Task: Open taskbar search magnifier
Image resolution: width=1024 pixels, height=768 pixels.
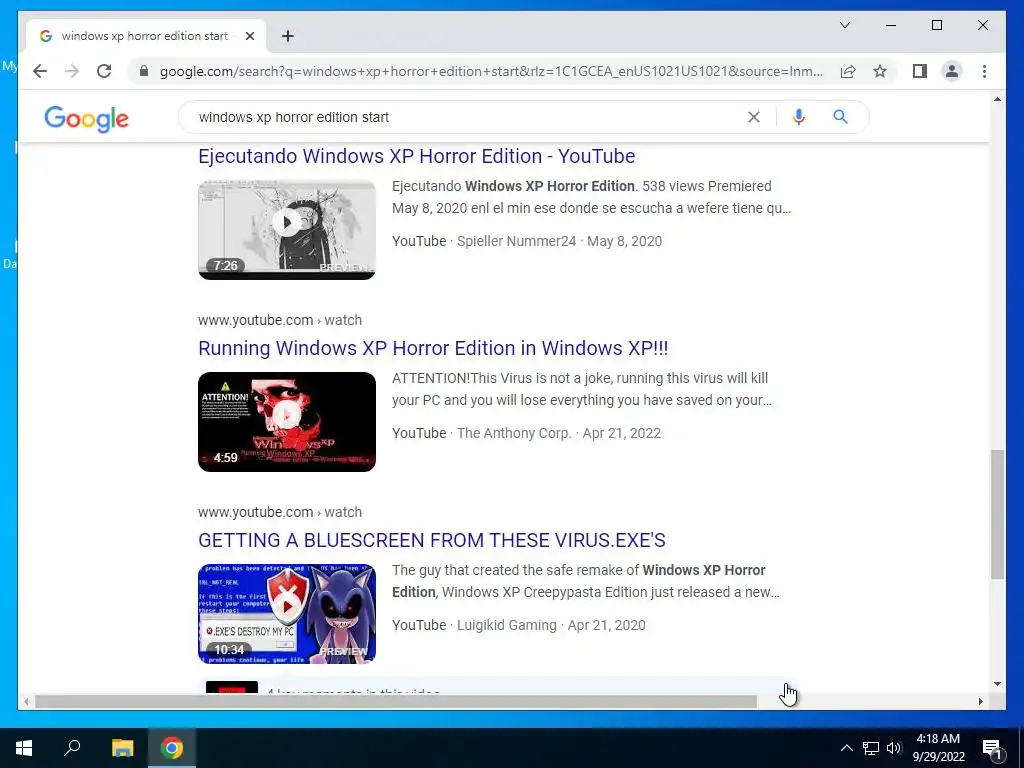Action: pos(72,748)
